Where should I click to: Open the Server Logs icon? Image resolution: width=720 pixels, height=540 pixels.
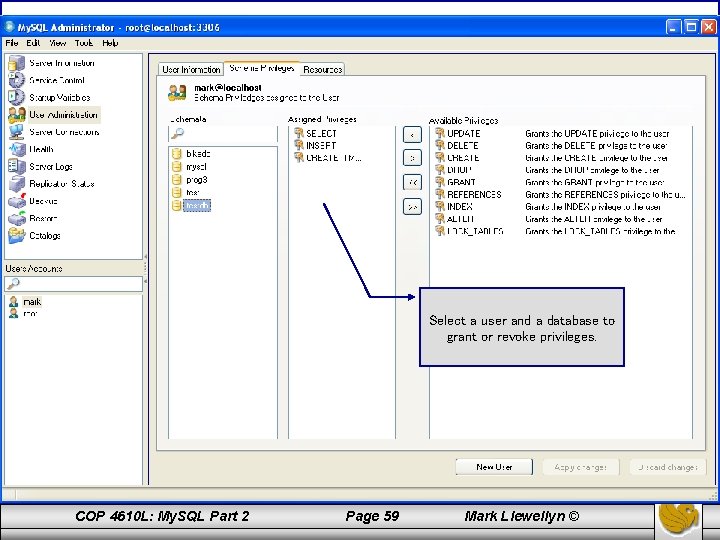click(x=17, y=167)
